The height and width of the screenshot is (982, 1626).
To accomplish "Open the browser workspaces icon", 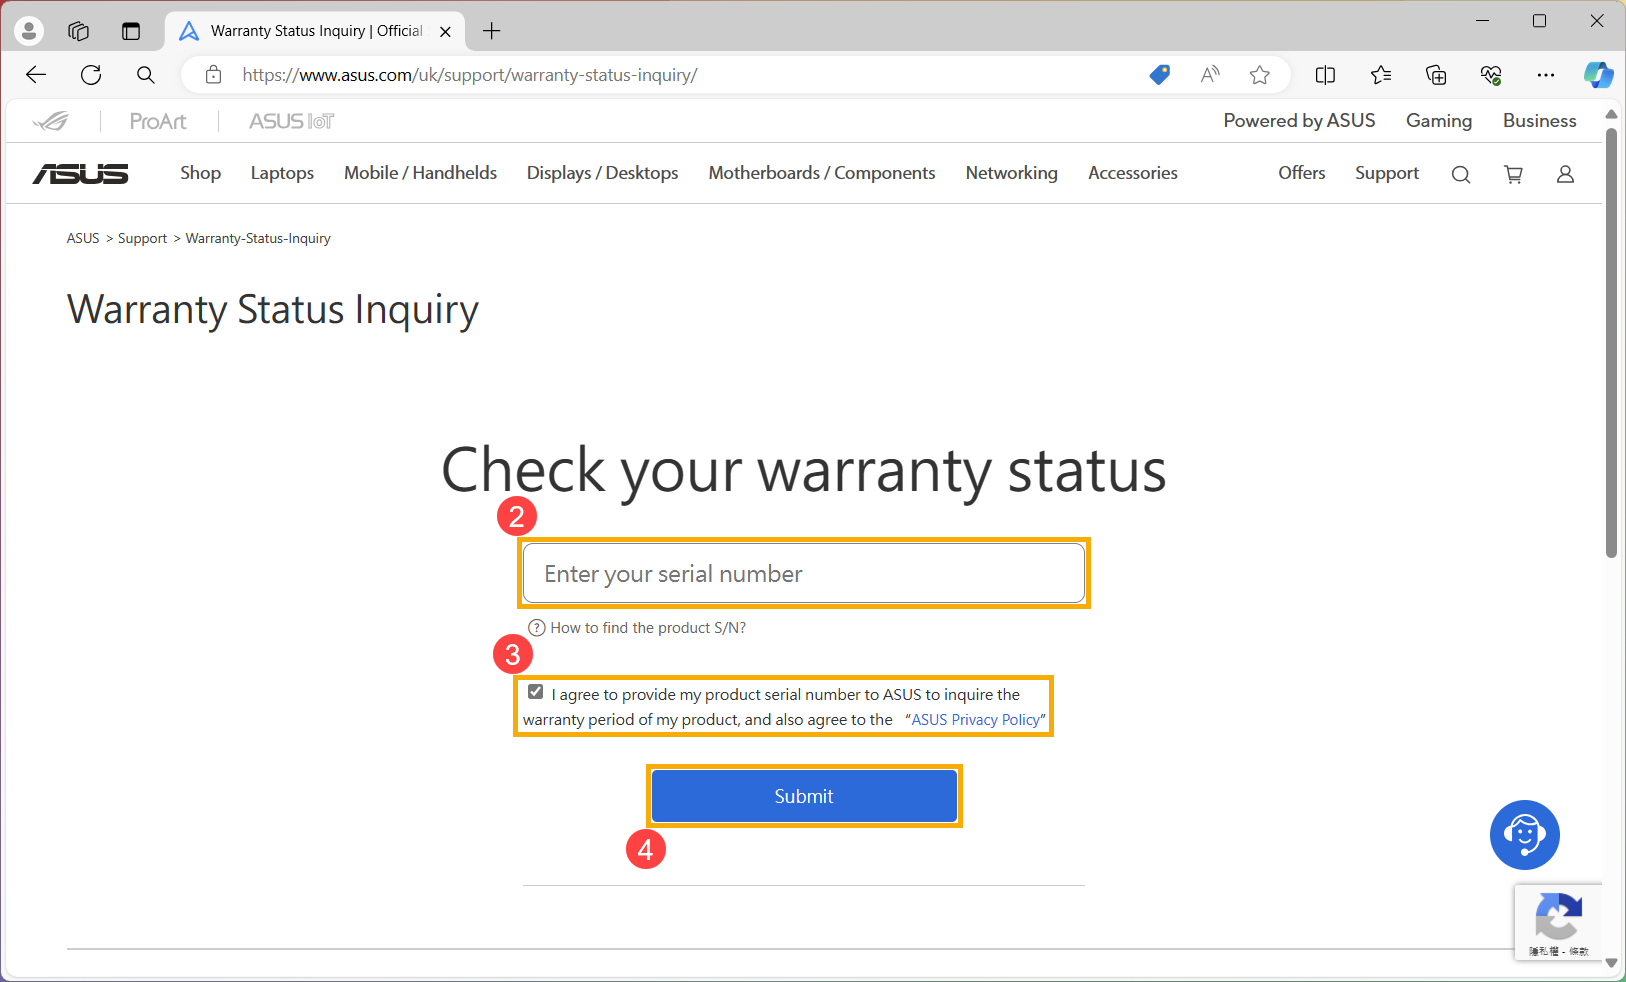I will pyautogui.click(x=79, y=31).
